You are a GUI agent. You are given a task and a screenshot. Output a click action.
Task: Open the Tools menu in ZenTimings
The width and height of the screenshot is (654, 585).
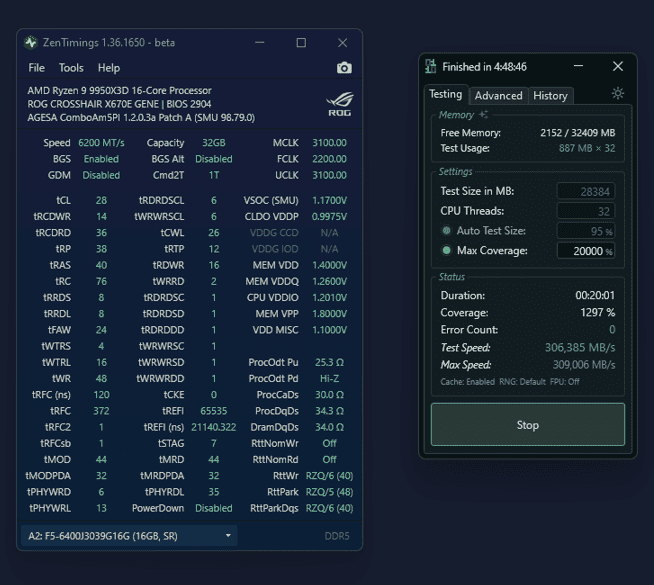coord(71,68)
